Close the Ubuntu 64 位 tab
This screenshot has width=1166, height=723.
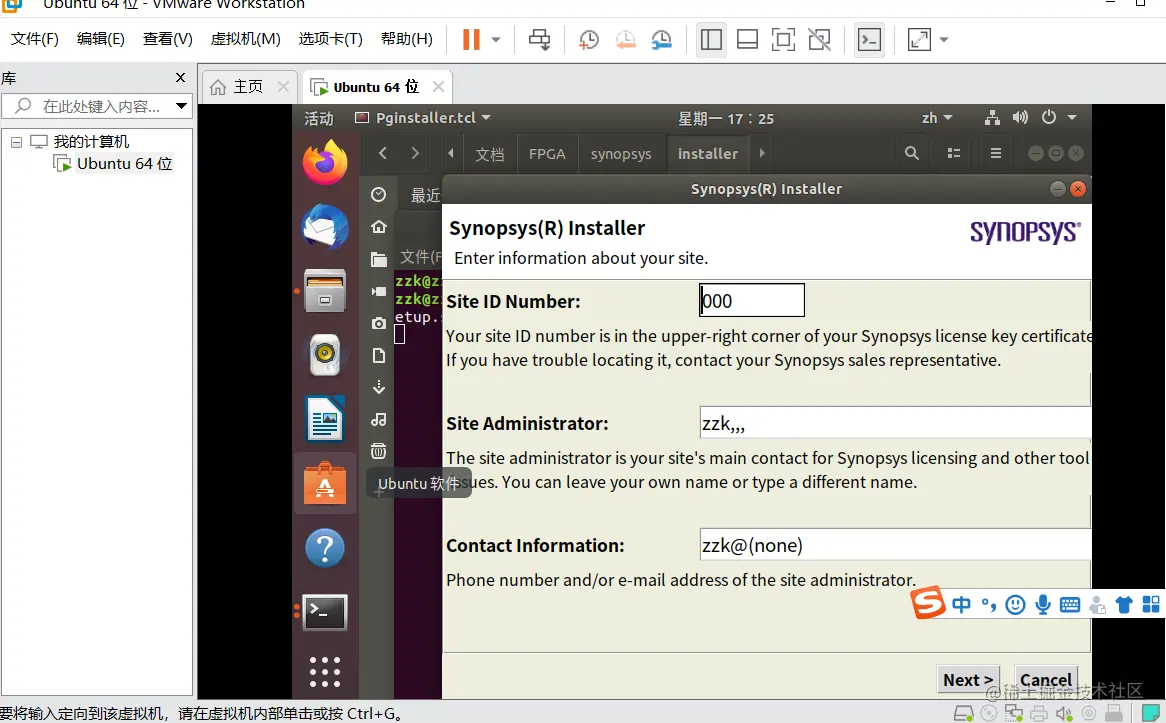point(438,87)
